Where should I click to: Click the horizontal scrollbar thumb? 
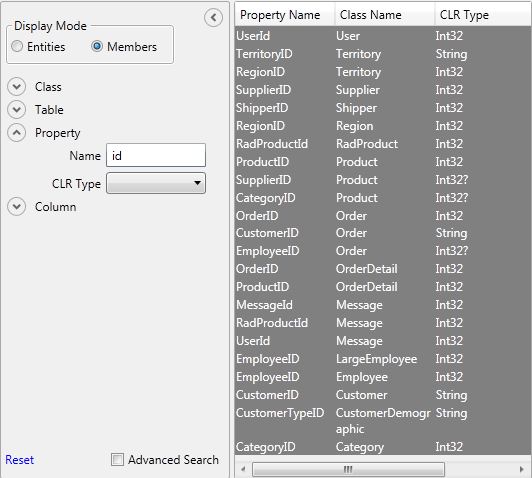pyautogui.click(x=348, y=470)
